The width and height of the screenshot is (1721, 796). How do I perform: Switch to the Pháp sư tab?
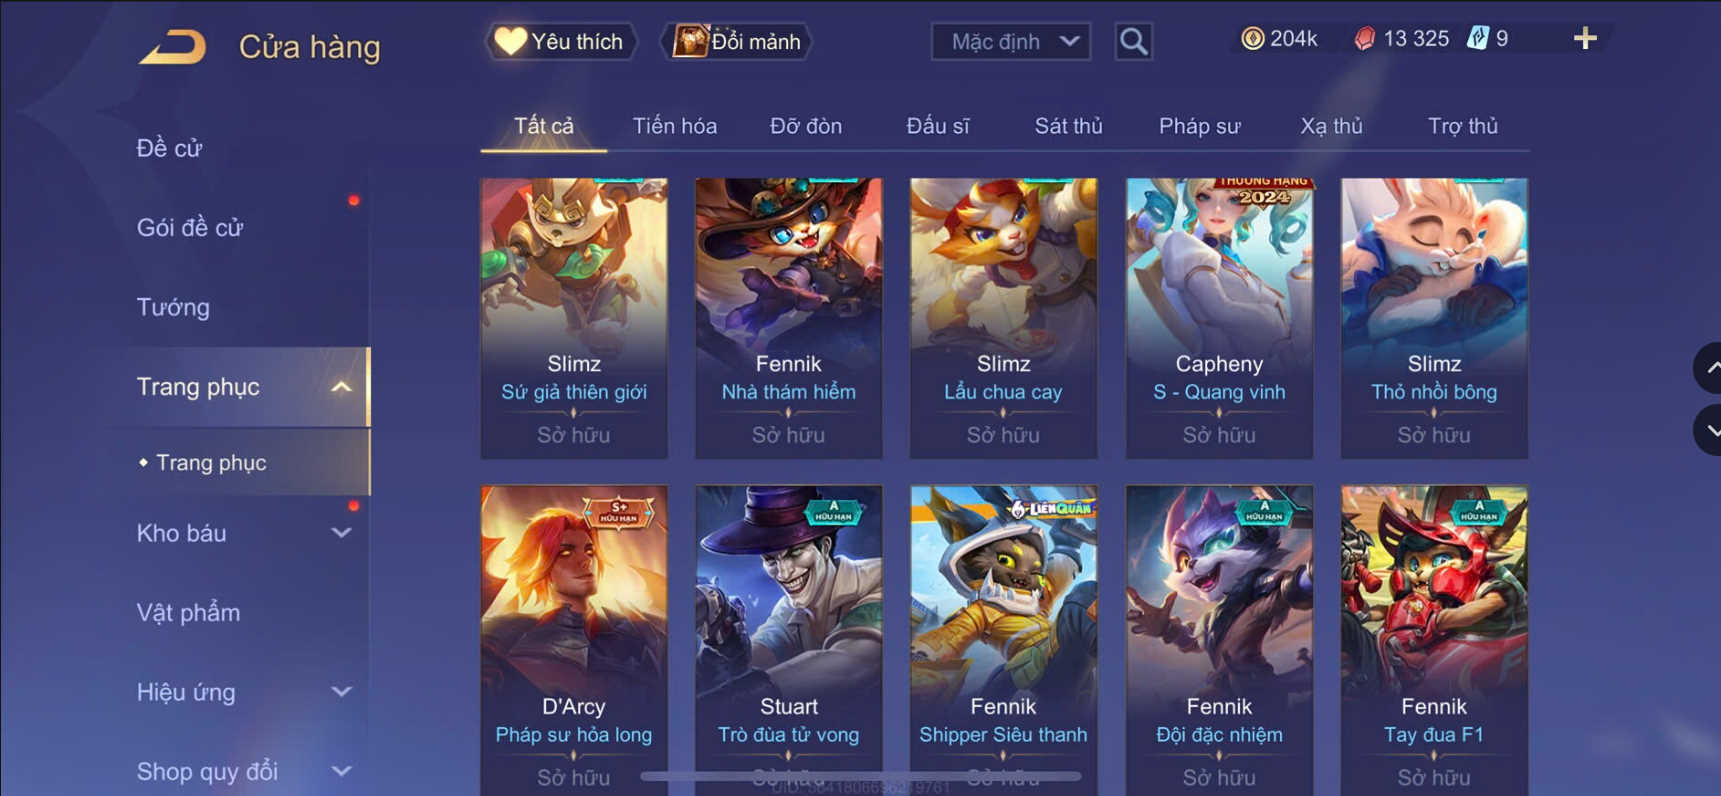[x=1199, y=126]
